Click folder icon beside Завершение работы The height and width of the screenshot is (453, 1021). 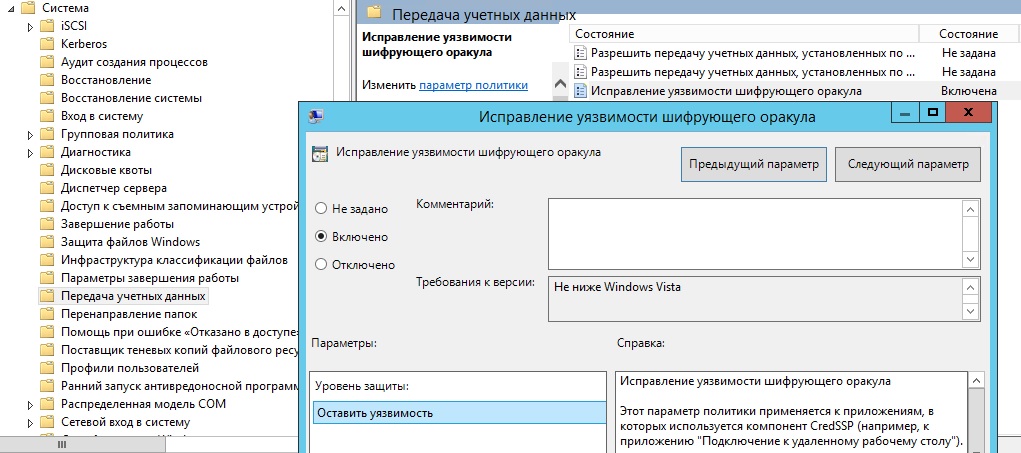click(x=46, y=225)
